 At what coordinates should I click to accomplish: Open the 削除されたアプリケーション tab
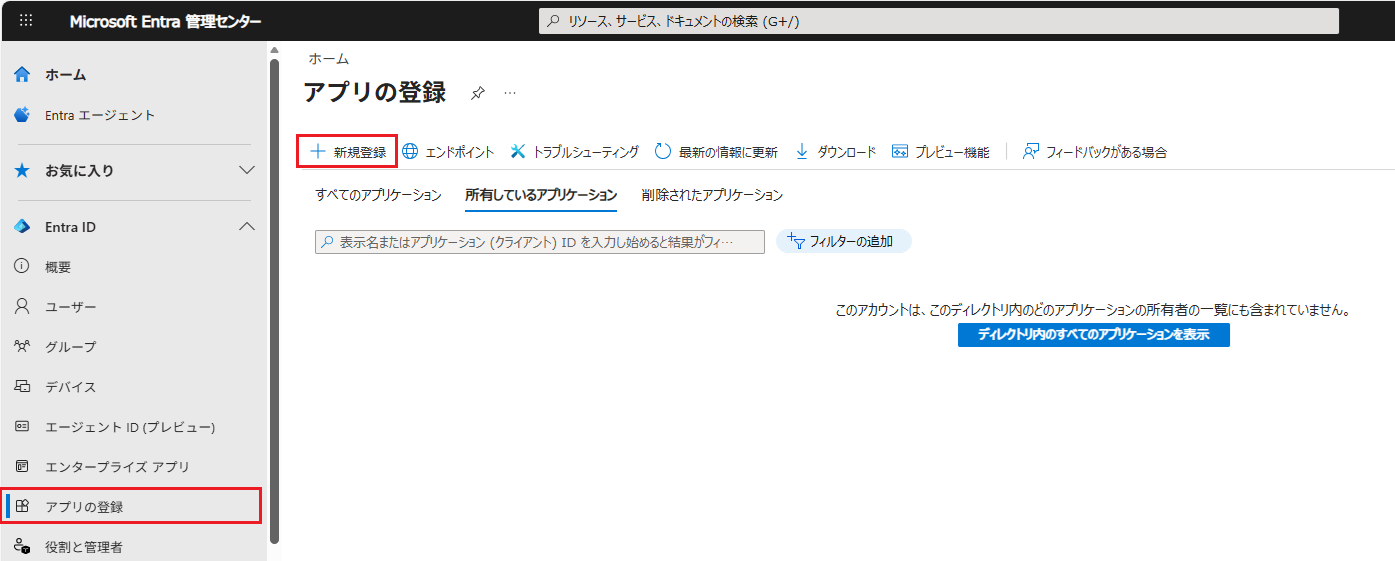click(x=712, y=195)
